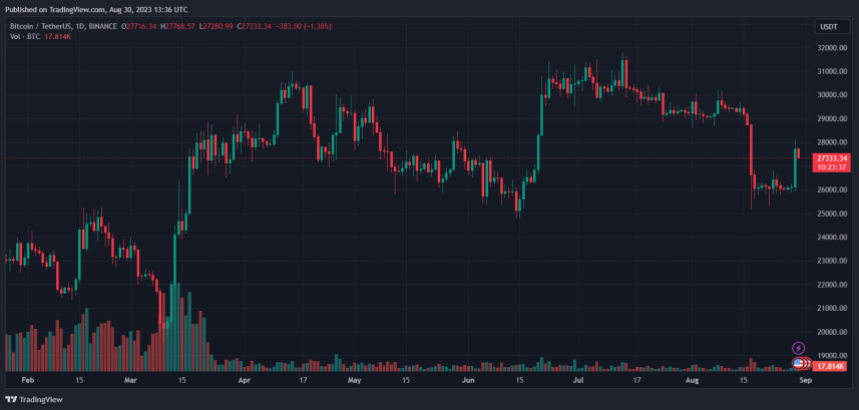
Task: Click the Feb label on time axis
Action: coord(27,381)
